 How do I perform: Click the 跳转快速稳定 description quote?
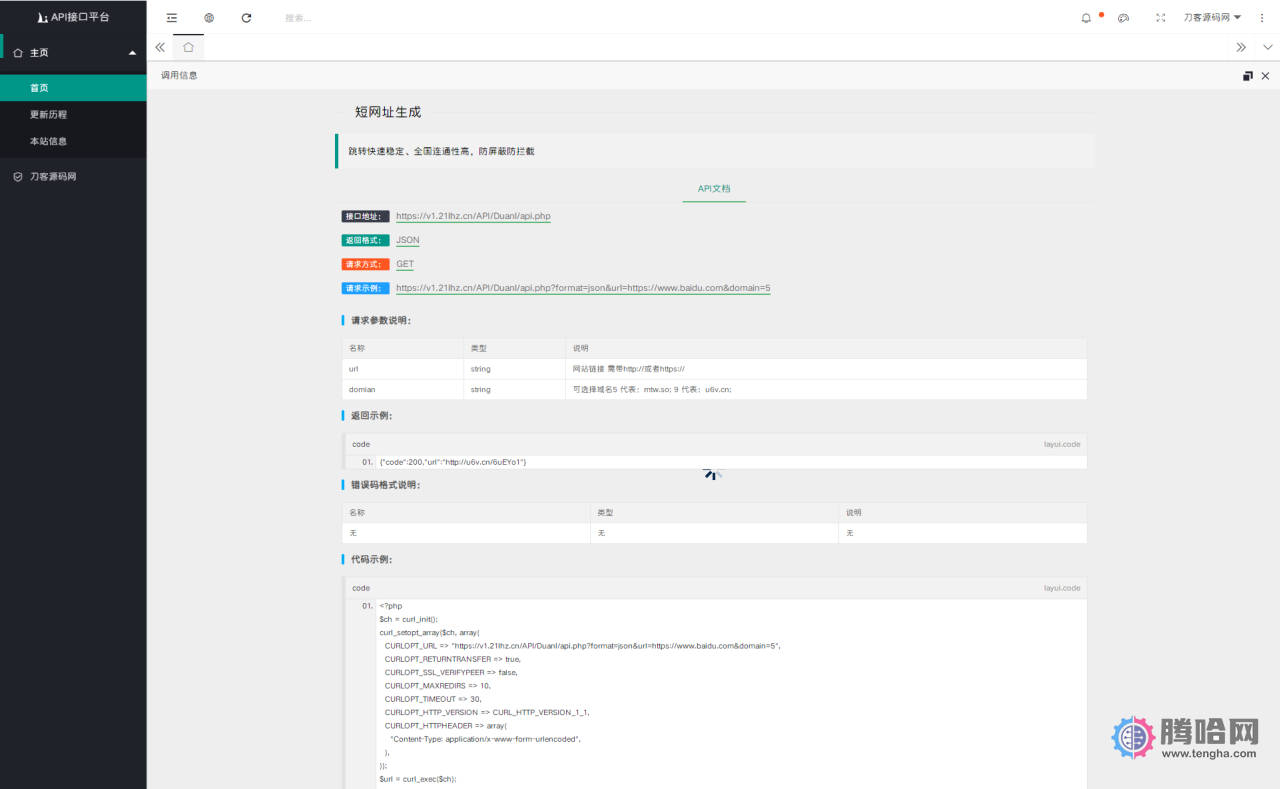coord(441,151)
